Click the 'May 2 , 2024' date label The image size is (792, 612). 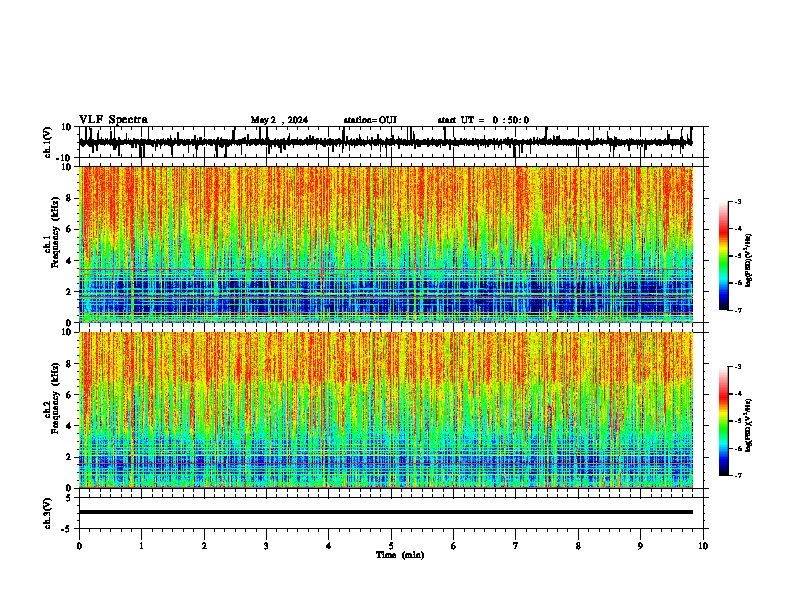pyautogui.click(x=279, y=120)
